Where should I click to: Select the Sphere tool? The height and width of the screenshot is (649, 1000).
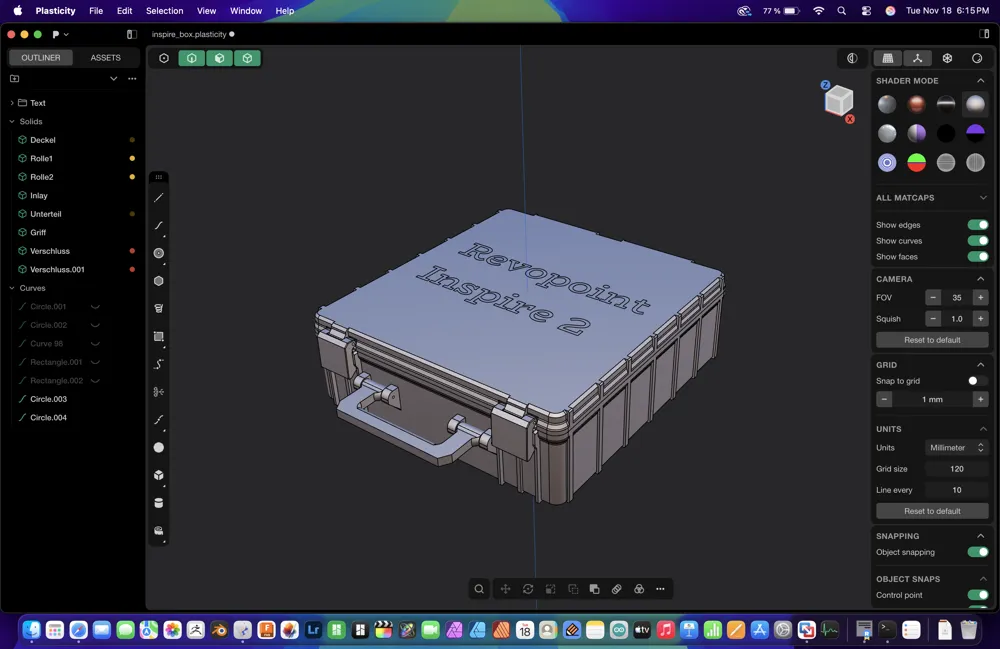(159, 448)
